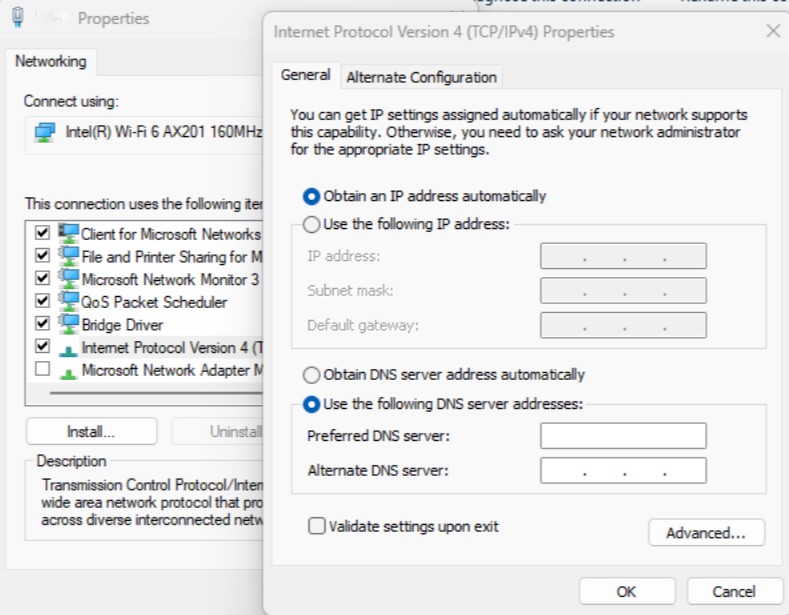789x615 pixels.
Task: Click the Bridge Driver icon
Action: (68, 324)
